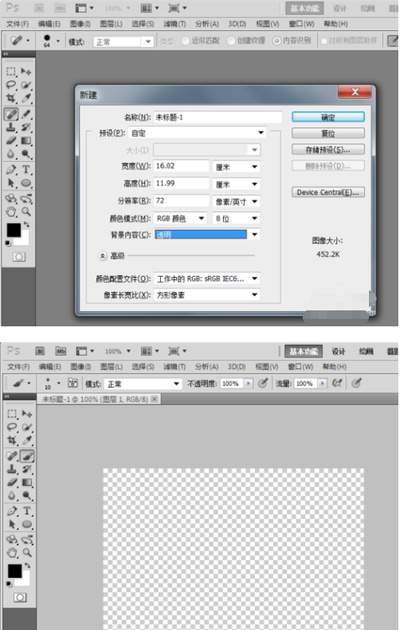This screenshot has height=630, width=400.
Task: Toggle 对所有图层取样 checkbox in options bar
Action: coord(349,41)
